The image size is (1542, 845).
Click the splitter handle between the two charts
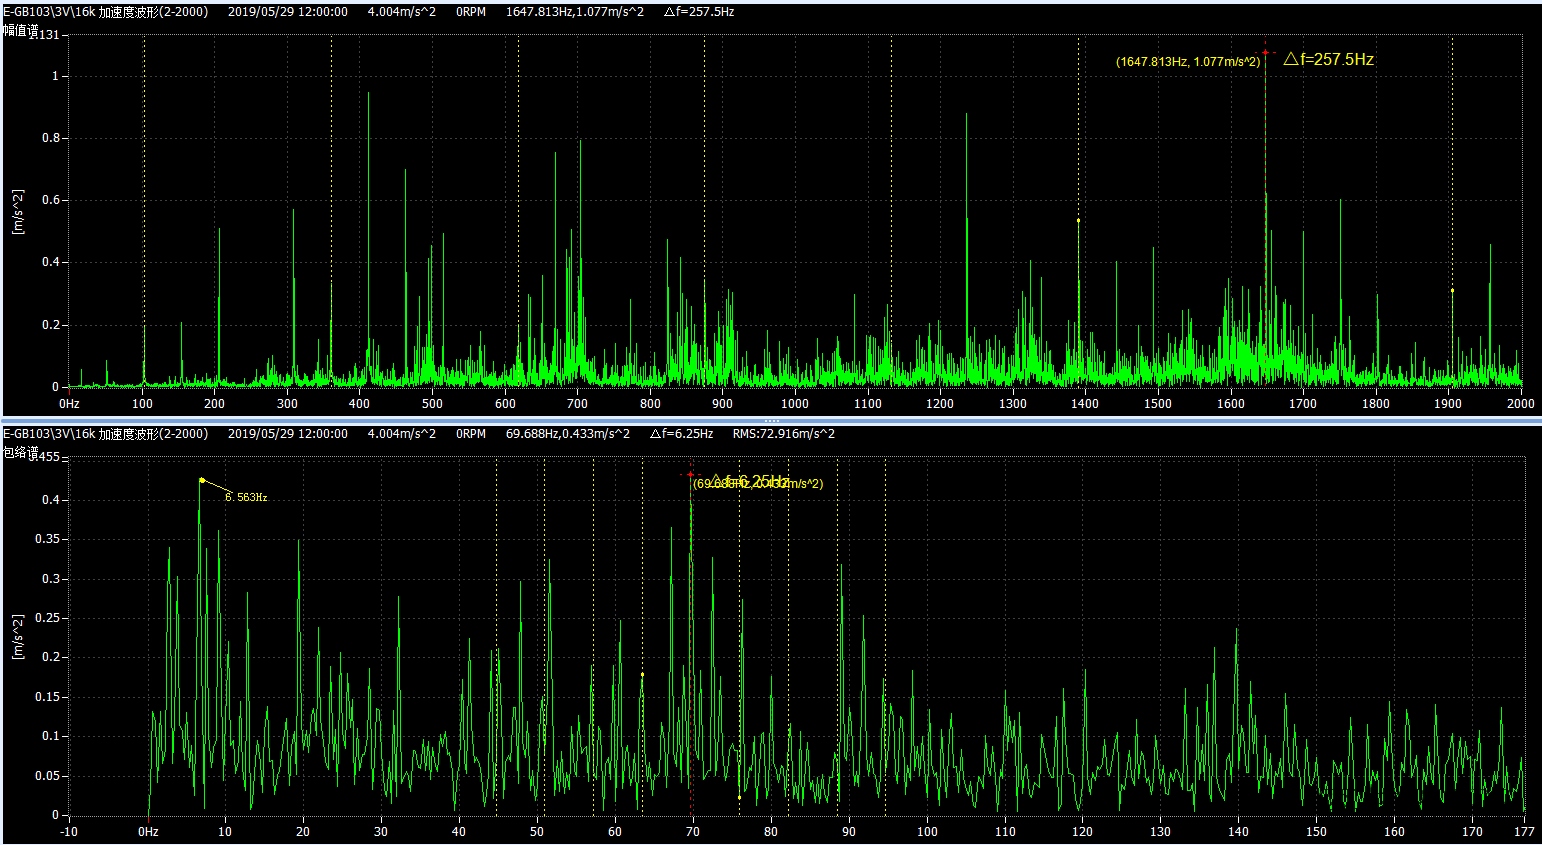(x=771, y=420)
